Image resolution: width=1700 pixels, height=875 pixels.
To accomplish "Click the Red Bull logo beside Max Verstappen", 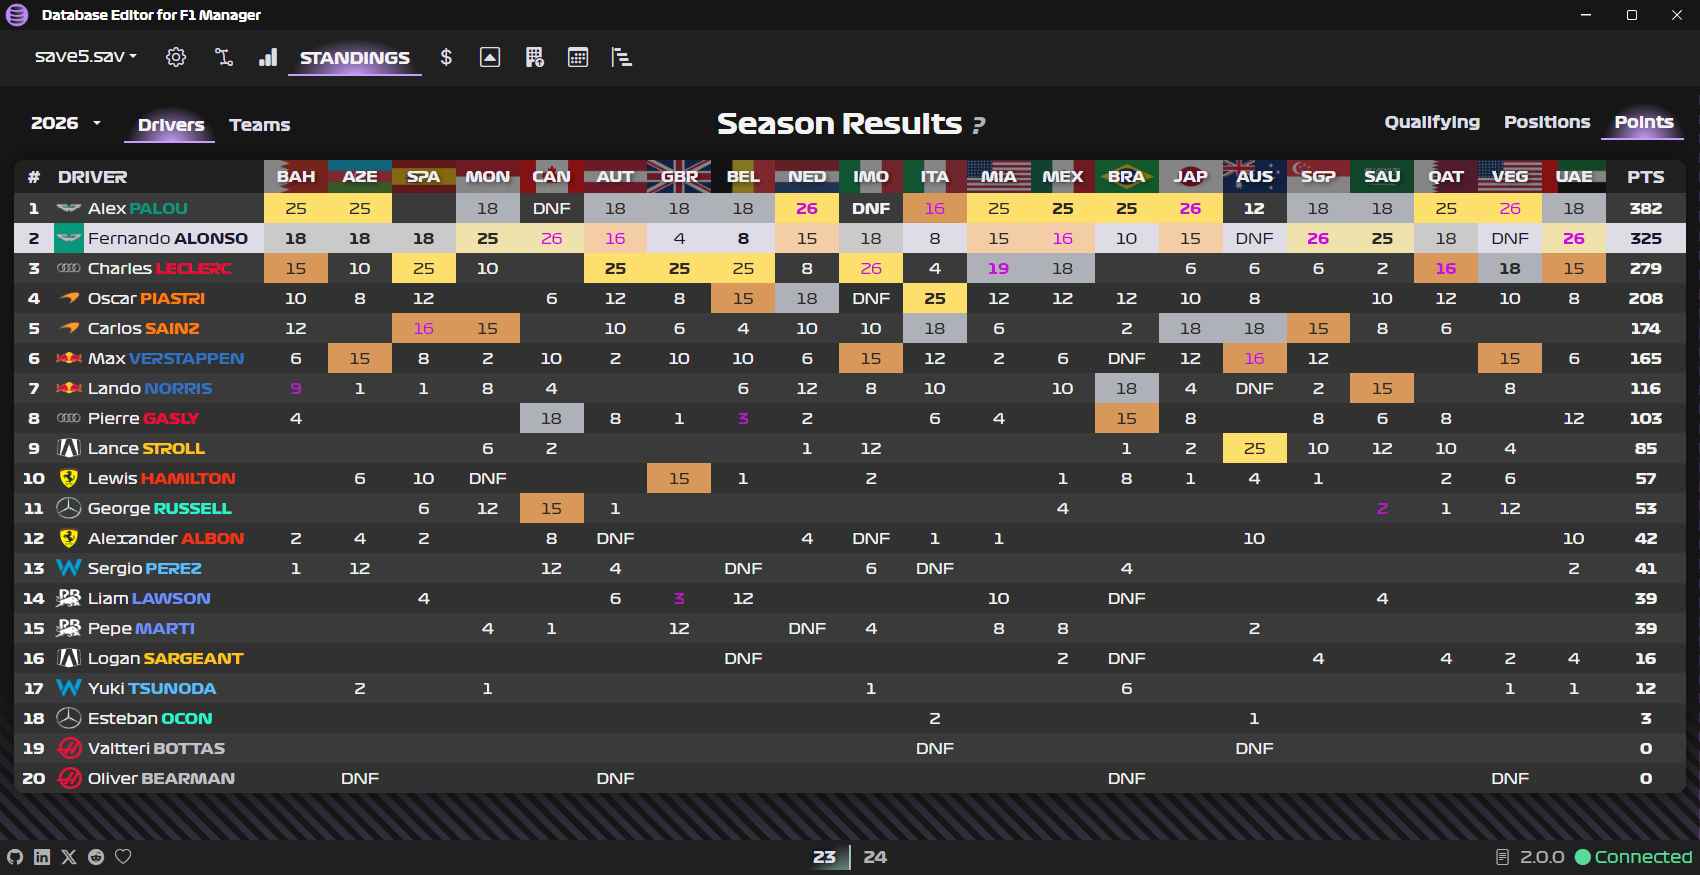I will (68, 358).
